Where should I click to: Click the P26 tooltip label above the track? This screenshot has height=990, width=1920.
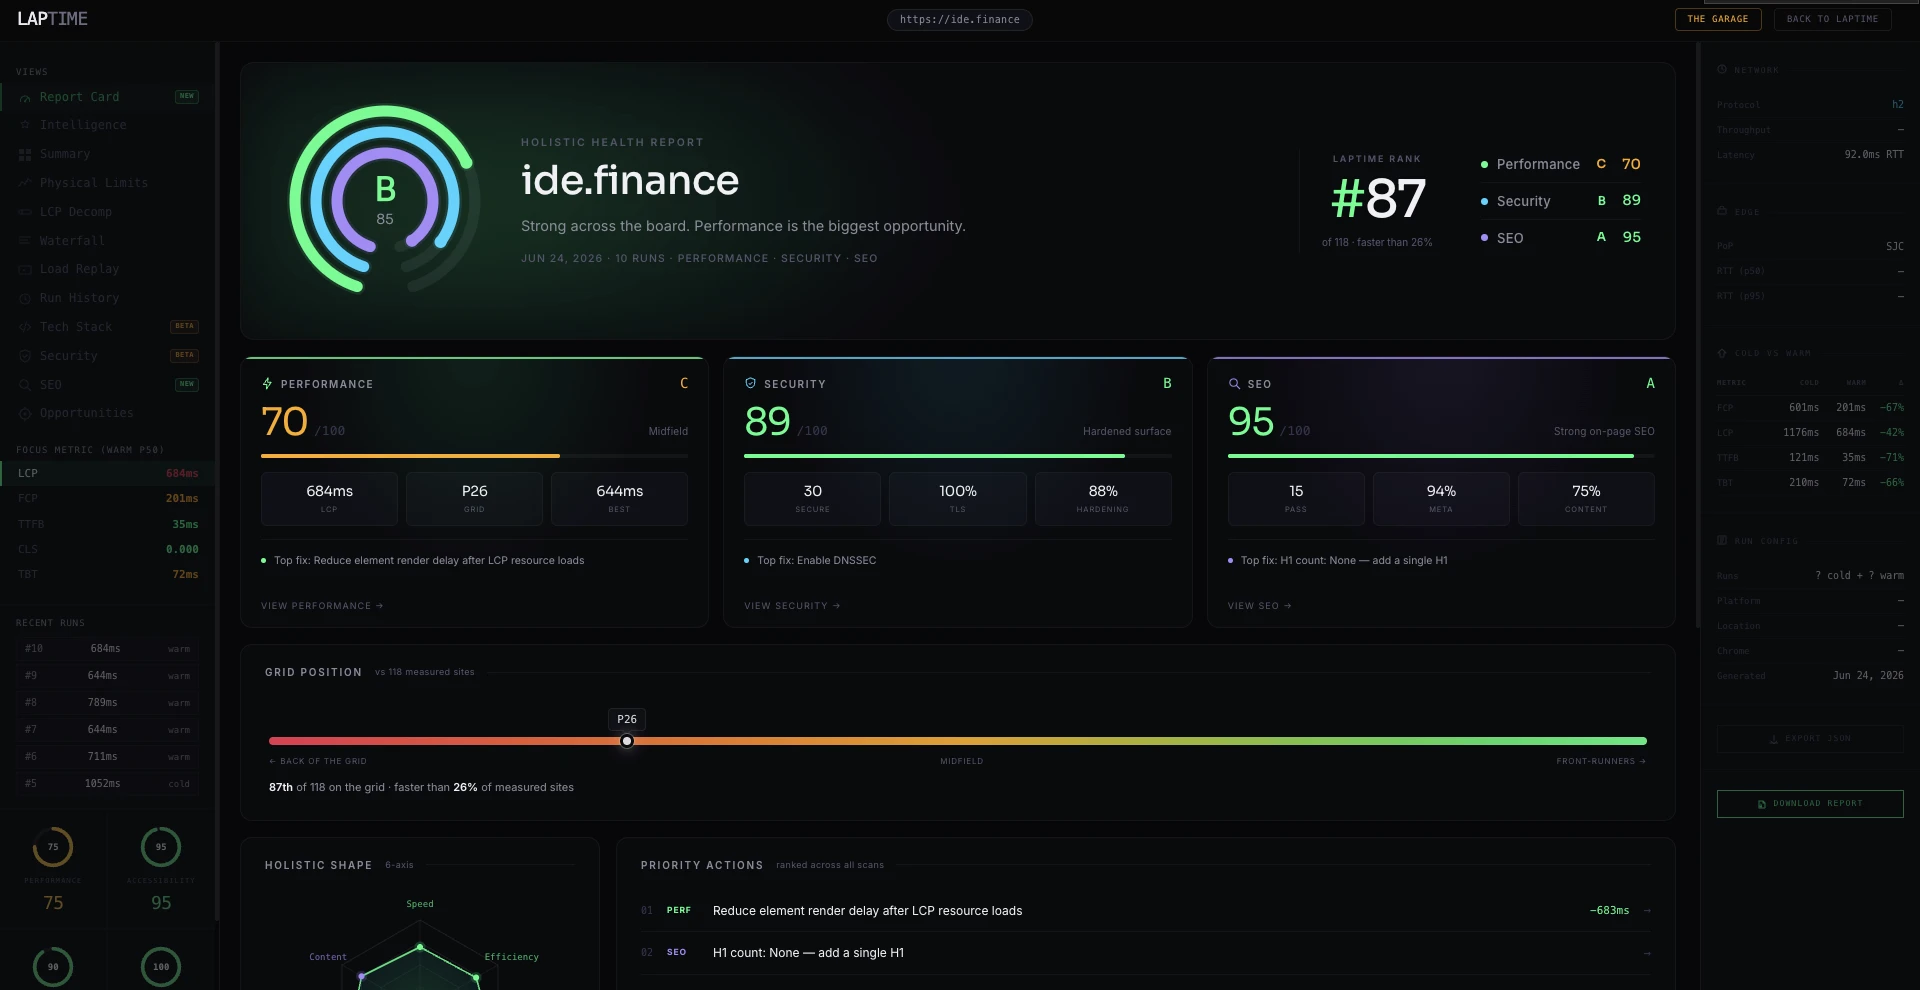(x=627, y=719)
